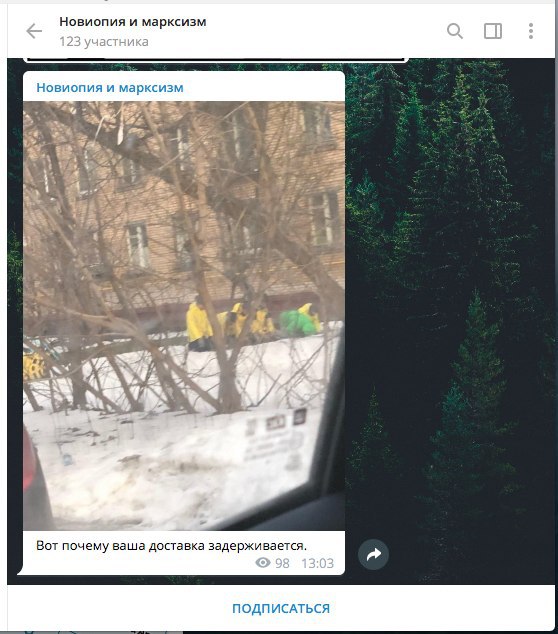The width and height of the screenshot is (558, 634).
Task: Toggle the right sidebar panel icon
Action: 493,31
